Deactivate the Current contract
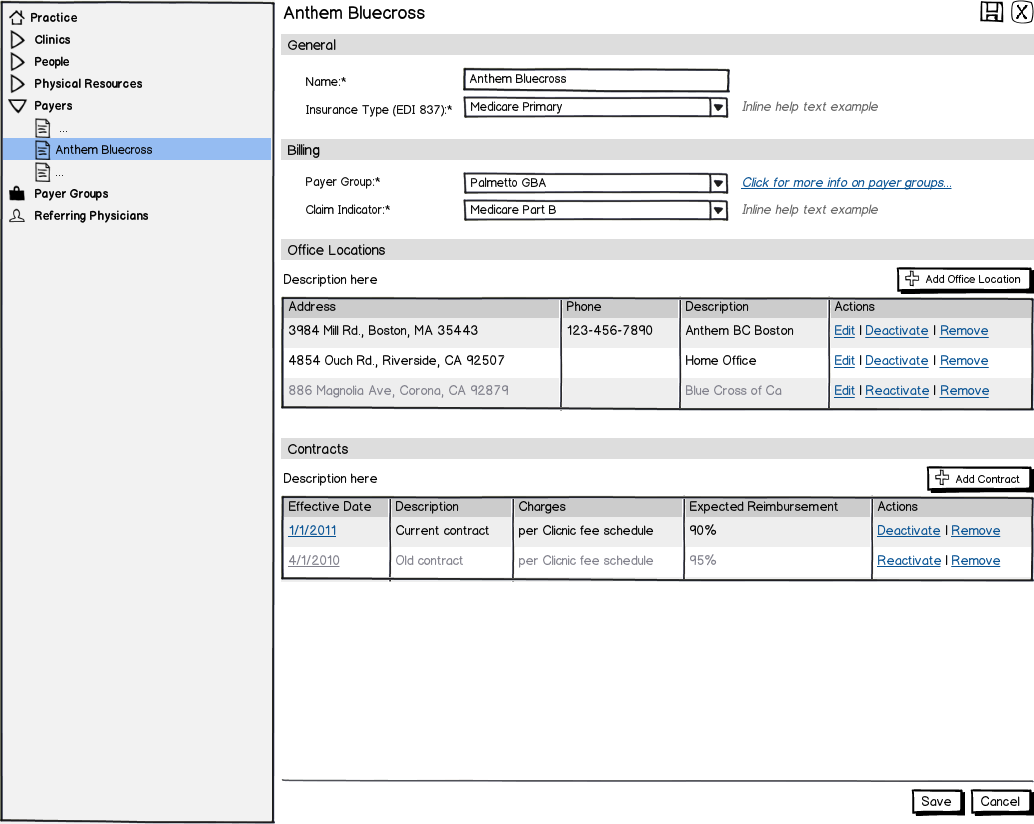Screen dimensions: 1034x824 tap(908, 531)
